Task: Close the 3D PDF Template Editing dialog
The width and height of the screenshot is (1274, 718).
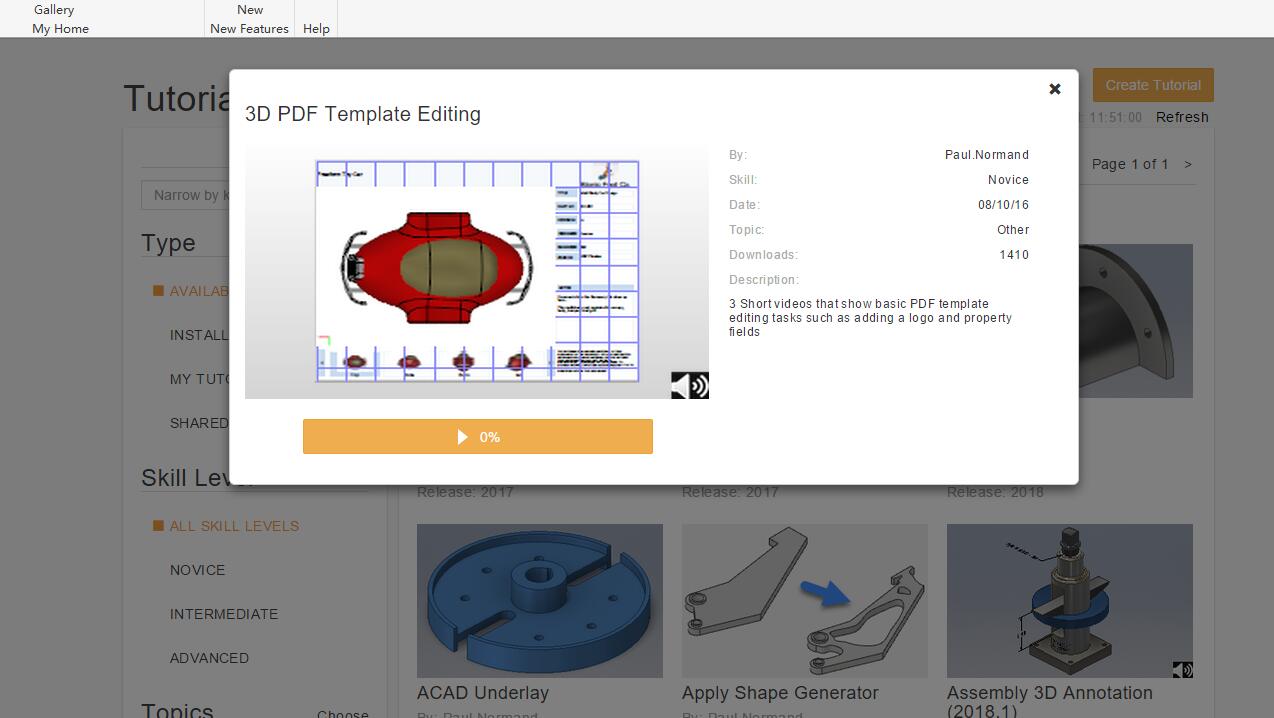Action: pyautogui.click(x=1054, y=89)
